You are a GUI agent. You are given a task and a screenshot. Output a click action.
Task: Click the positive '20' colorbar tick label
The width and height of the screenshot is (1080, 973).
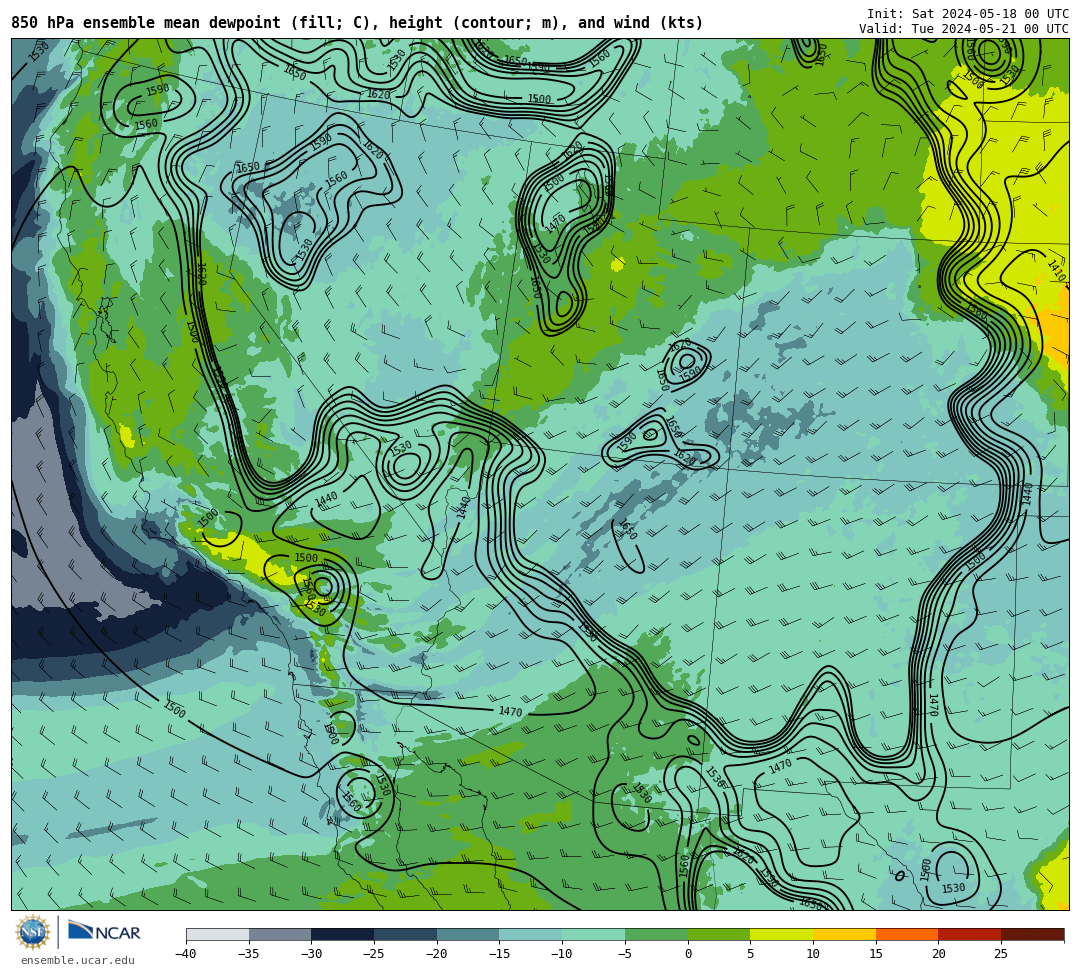pos(938,954)
